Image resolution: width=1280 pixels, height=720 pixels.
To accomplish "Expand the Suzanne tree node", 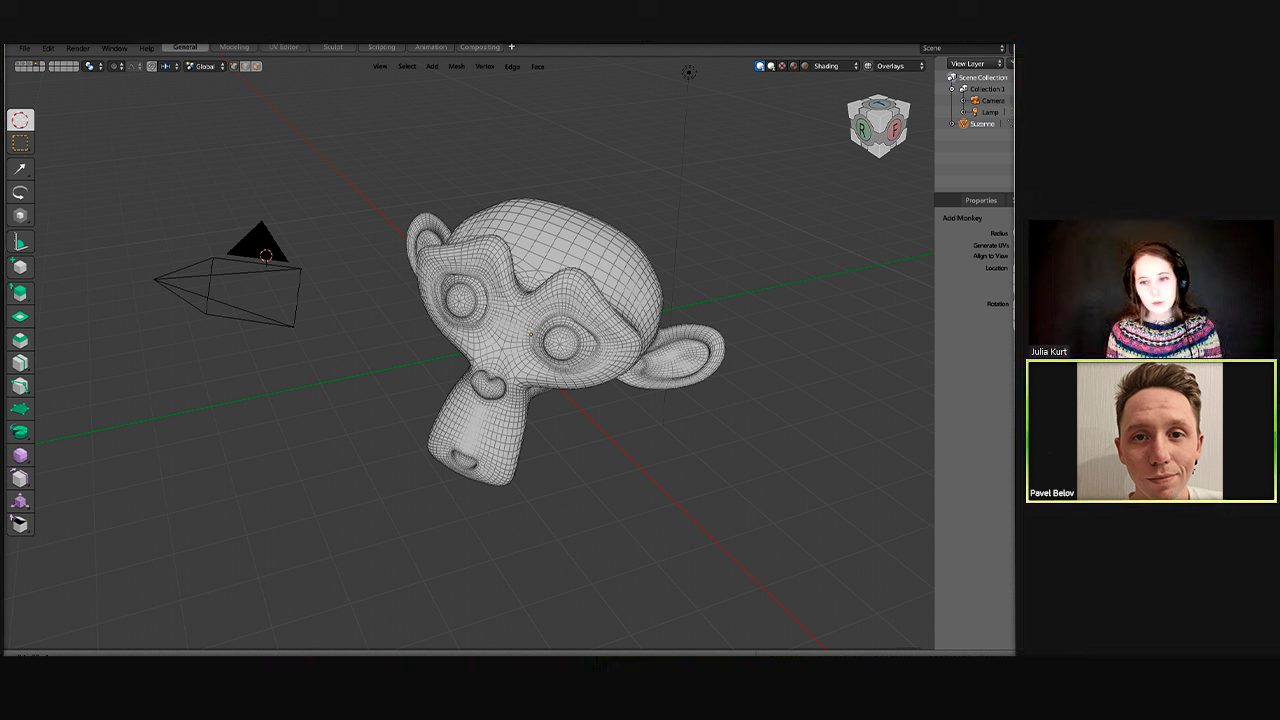I will point(952,123).
